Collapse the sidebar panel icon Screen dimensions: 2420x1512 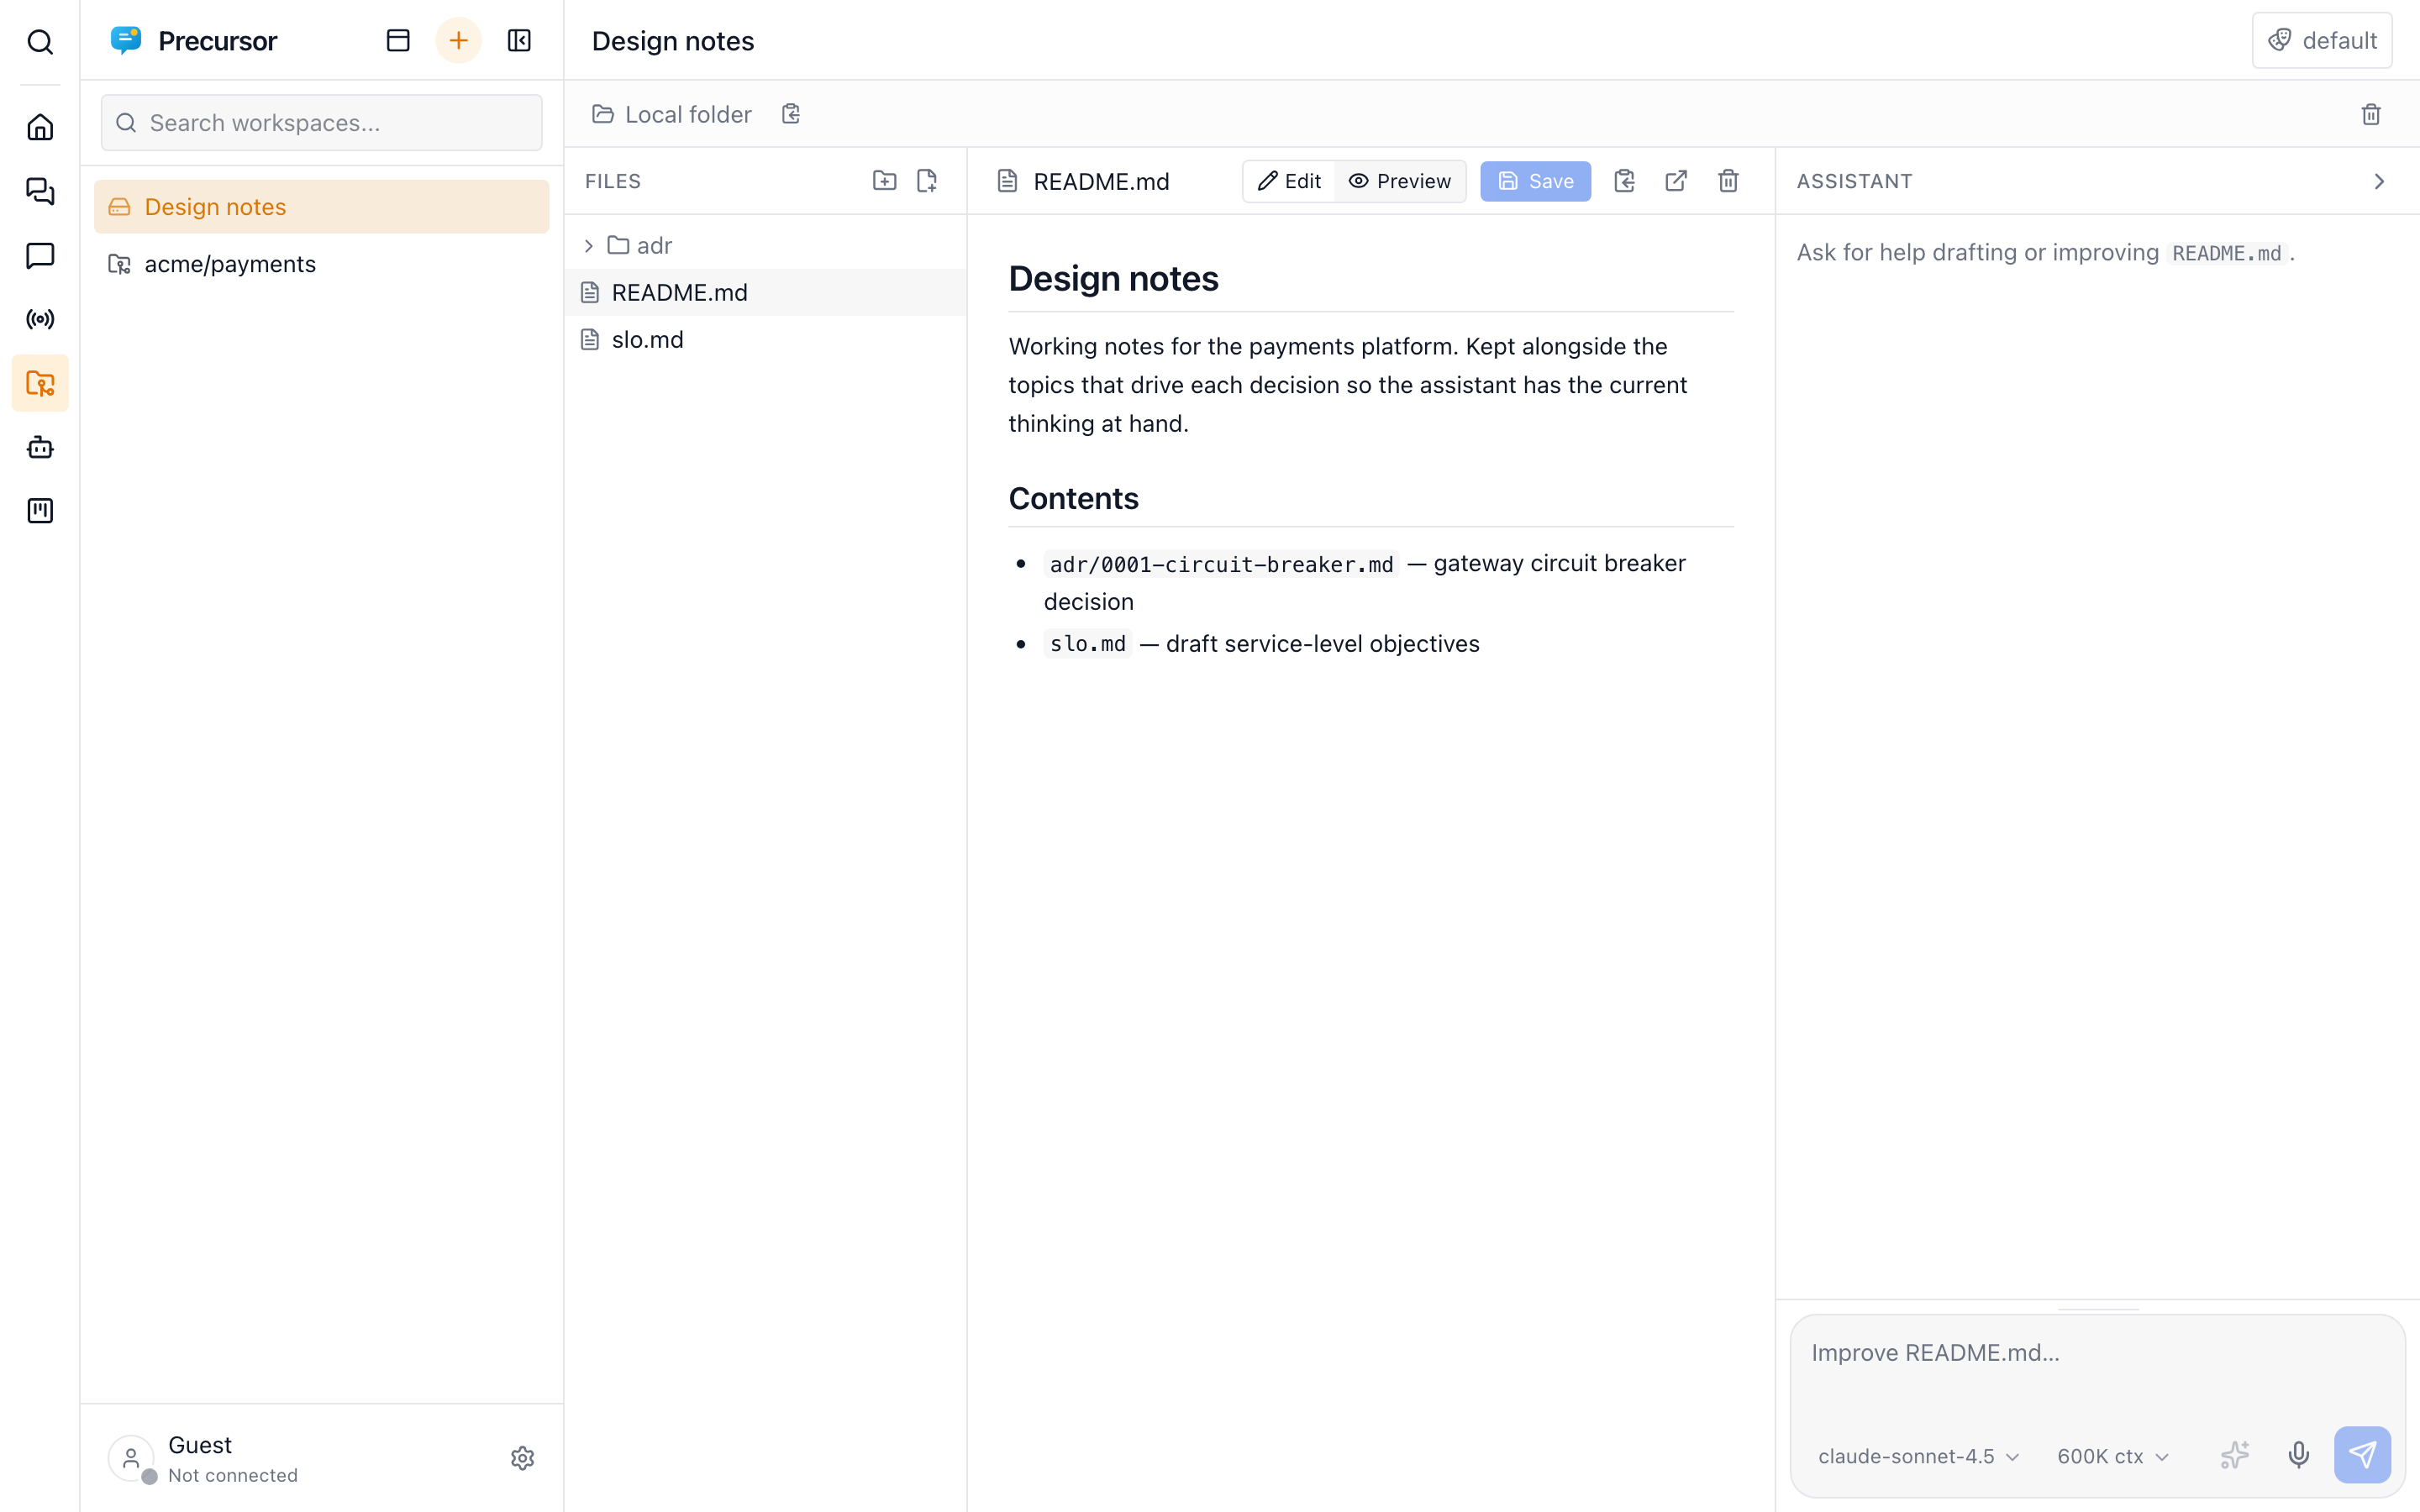pyautogui.click(x=519, y=40)
